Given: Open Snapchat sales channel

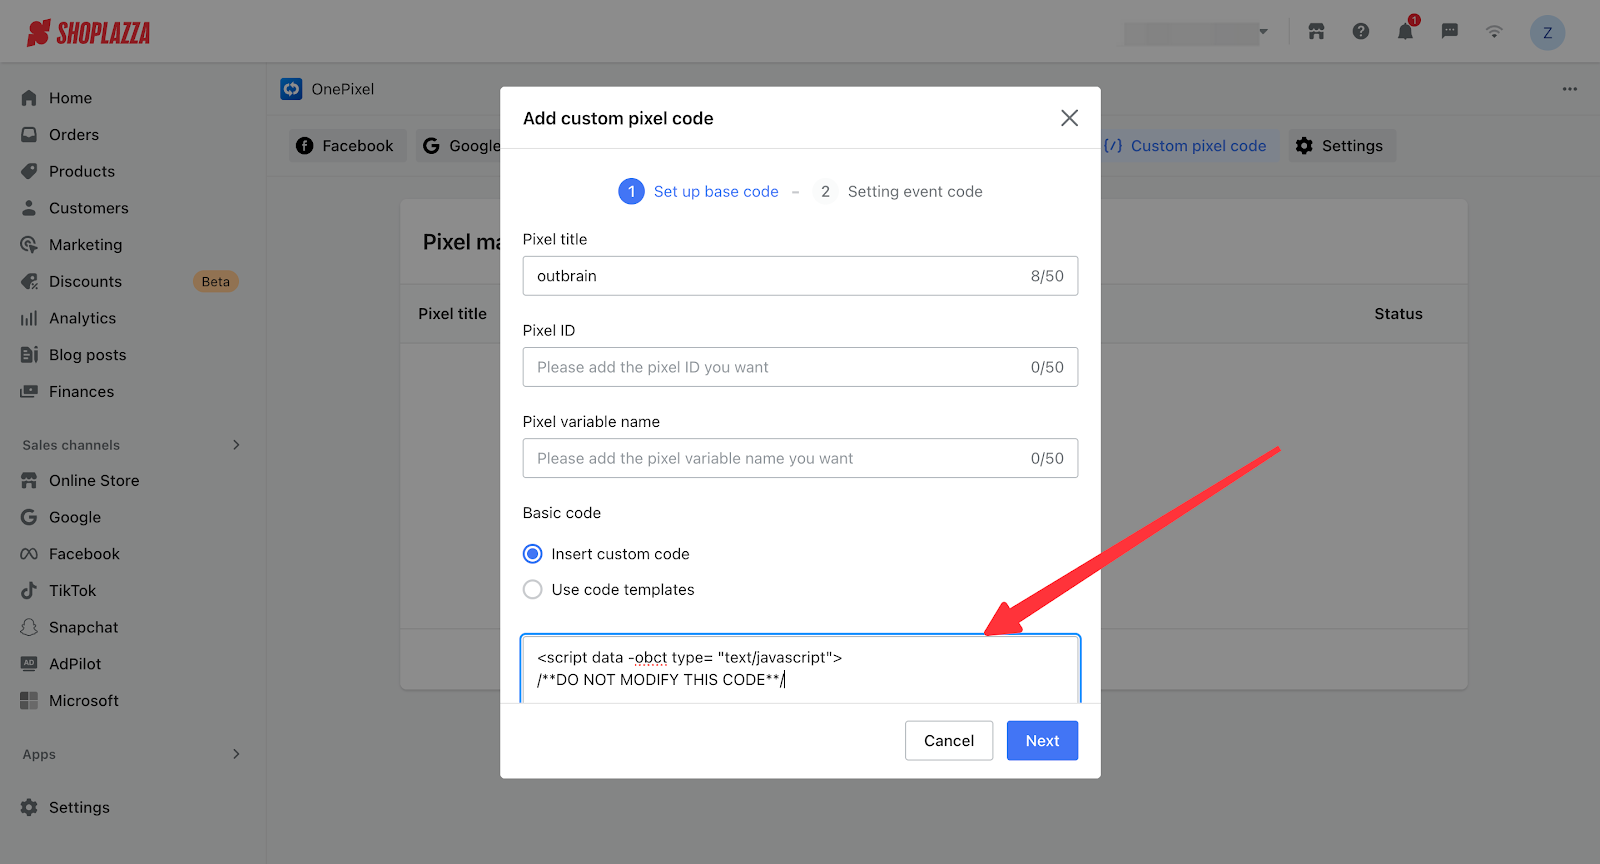Looking at the screenshot, I should (x=83, y=628).
